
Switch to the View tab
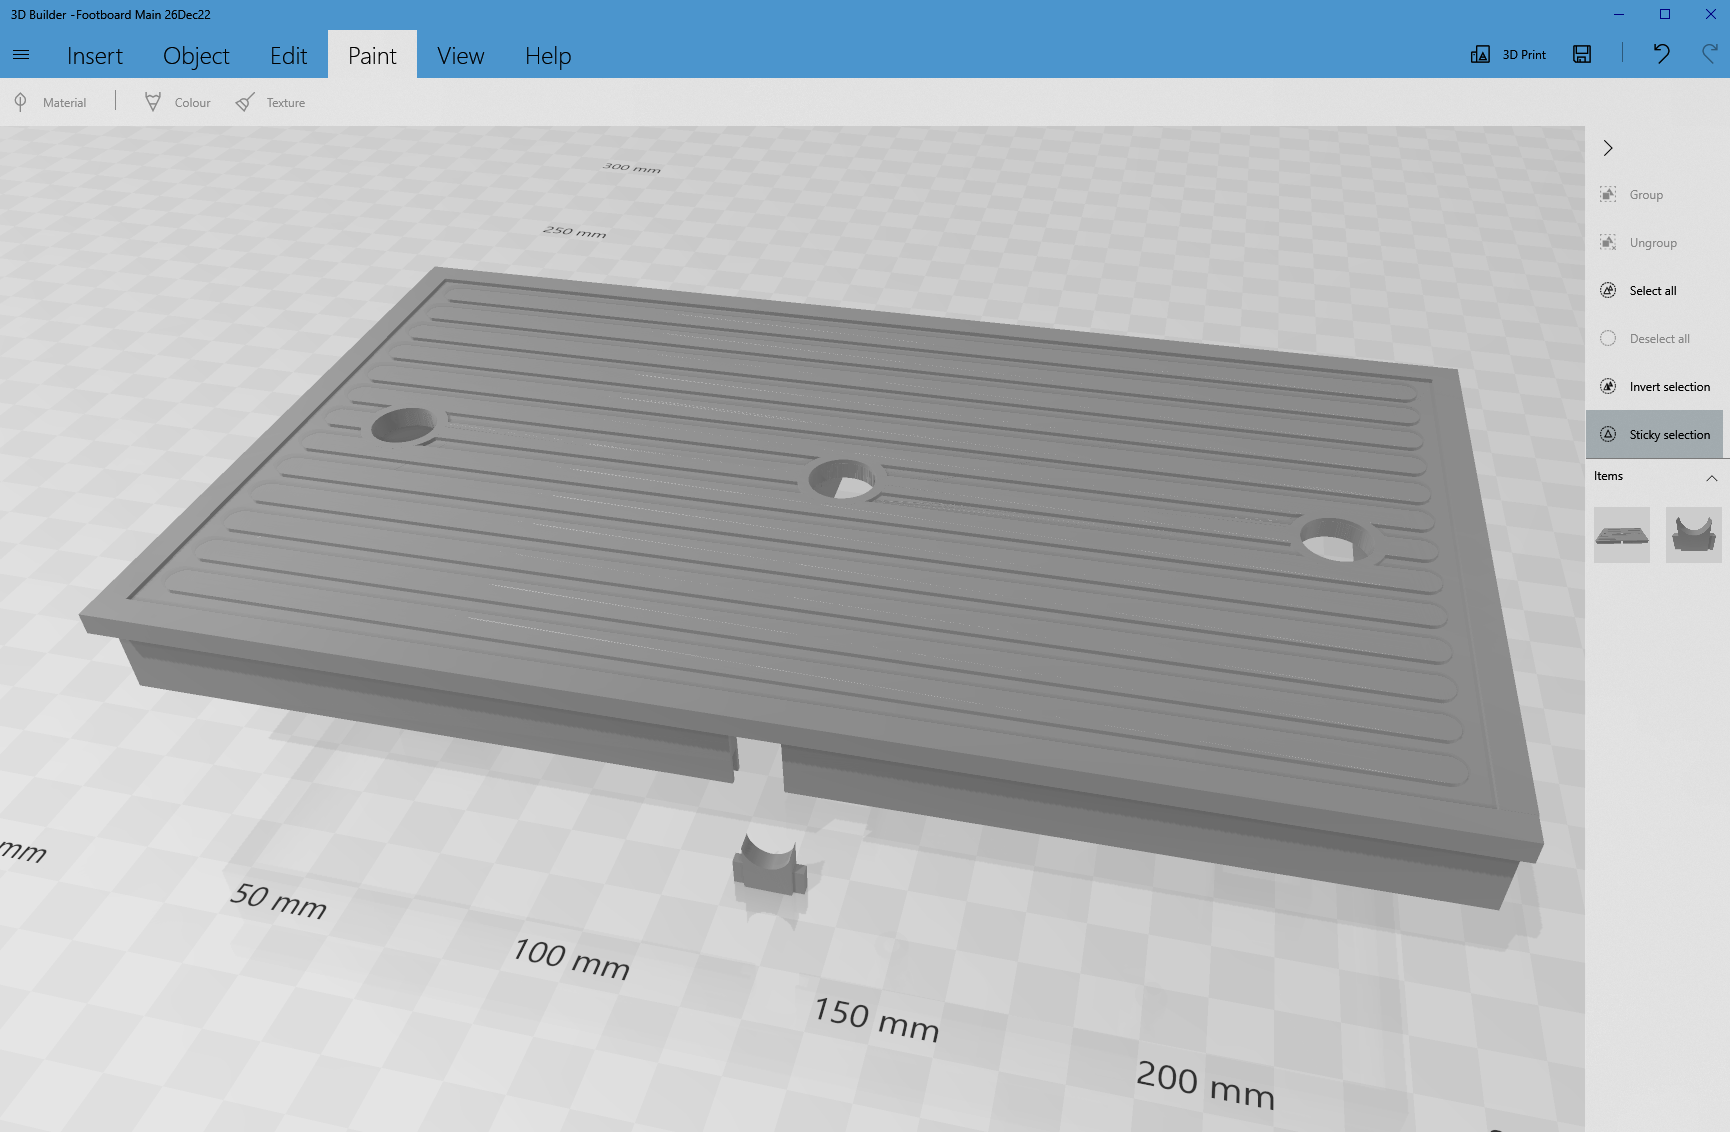pyautogui.click(x=460, y=55)
